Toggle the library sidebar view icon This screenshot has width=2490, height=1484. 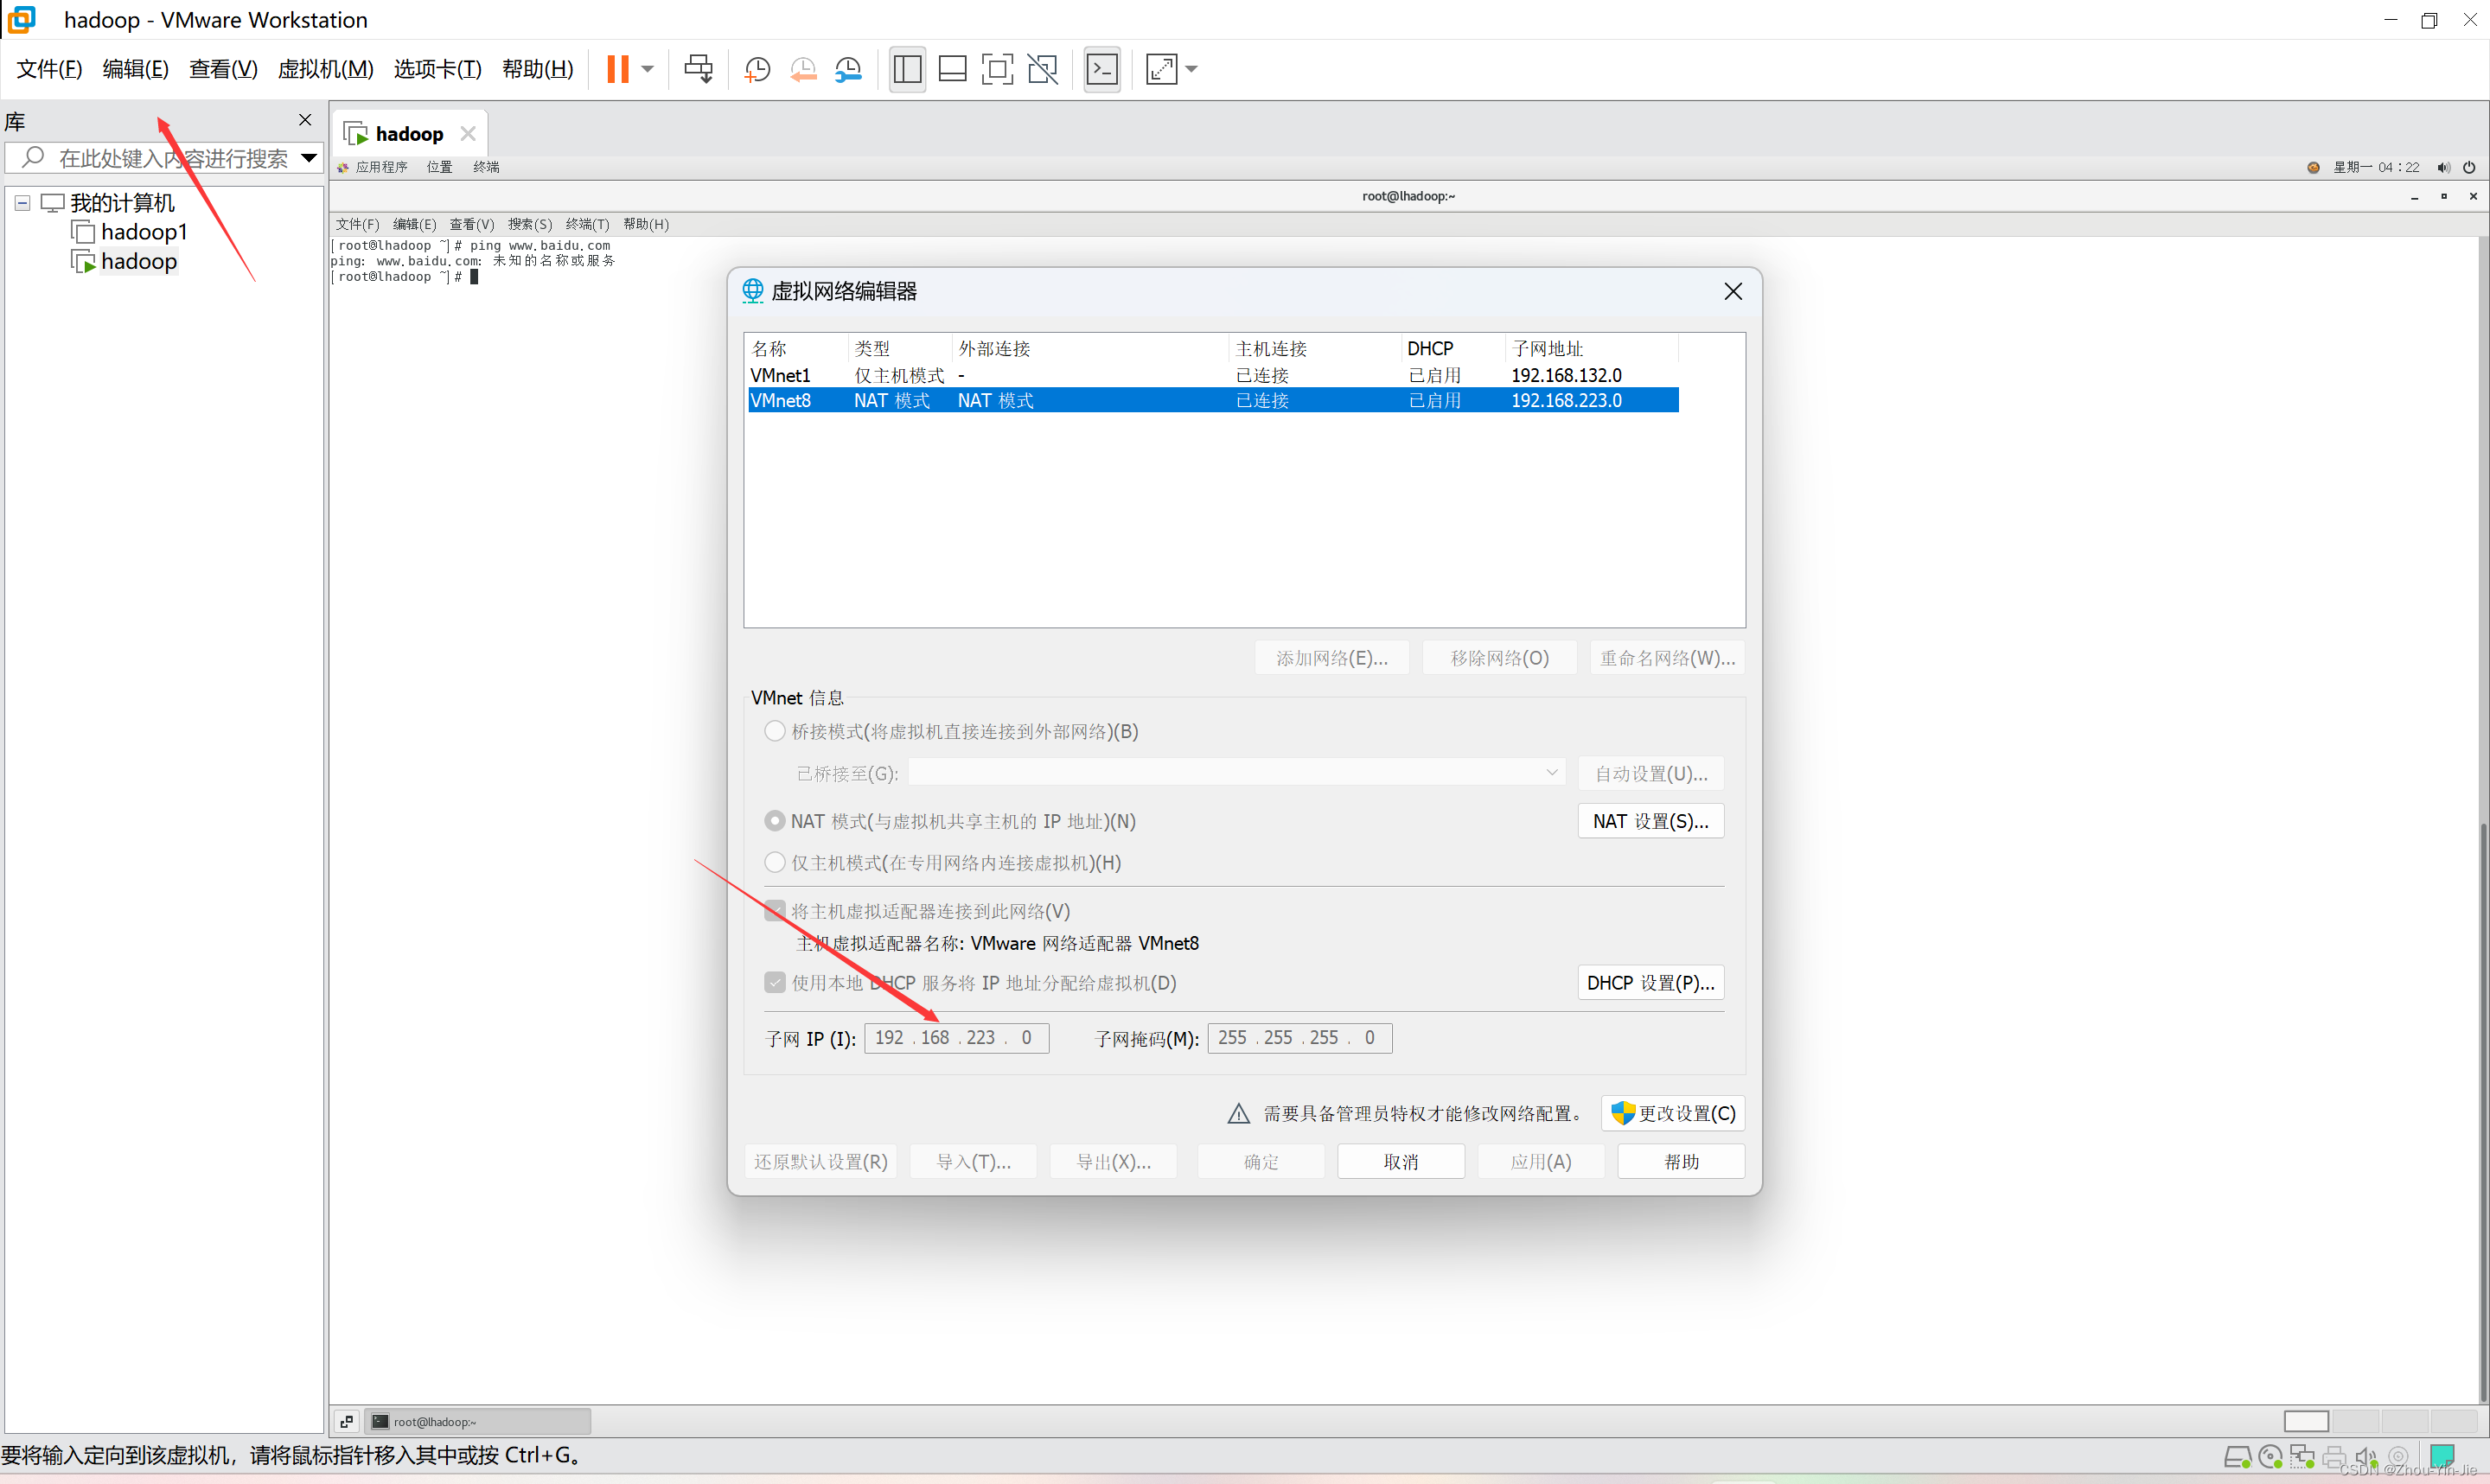click(x=907, y=69)
